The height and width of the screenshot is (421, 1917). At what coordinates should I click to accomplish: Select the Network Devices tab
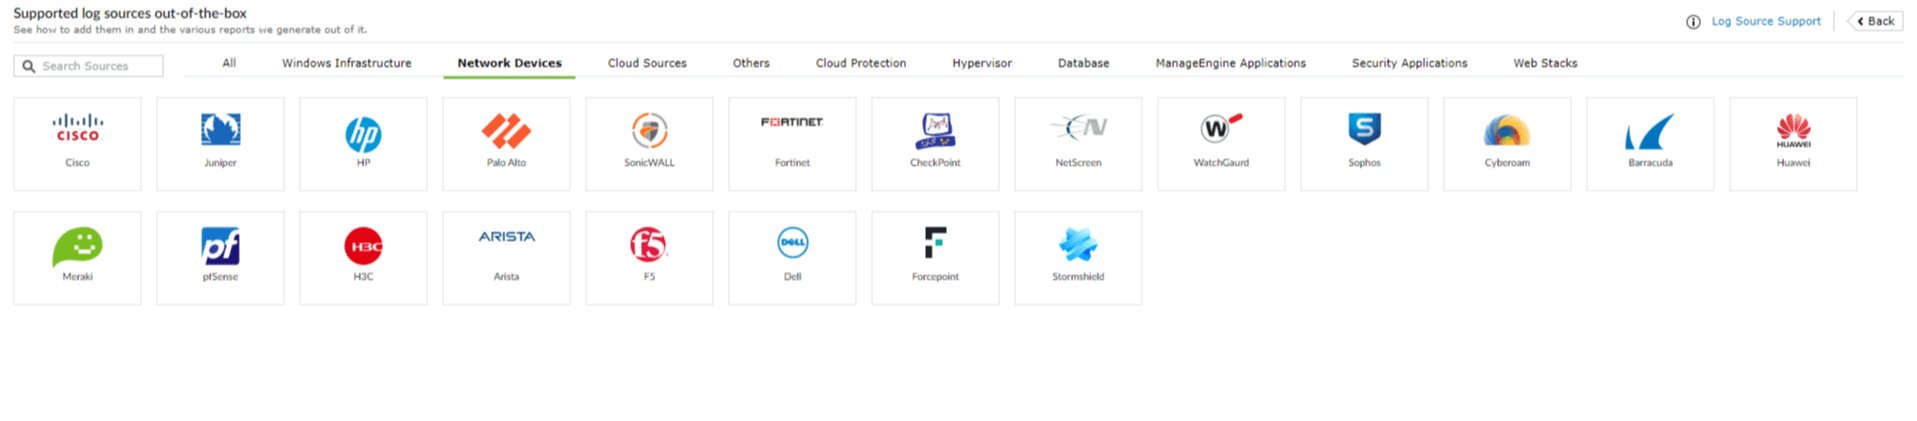509,63
